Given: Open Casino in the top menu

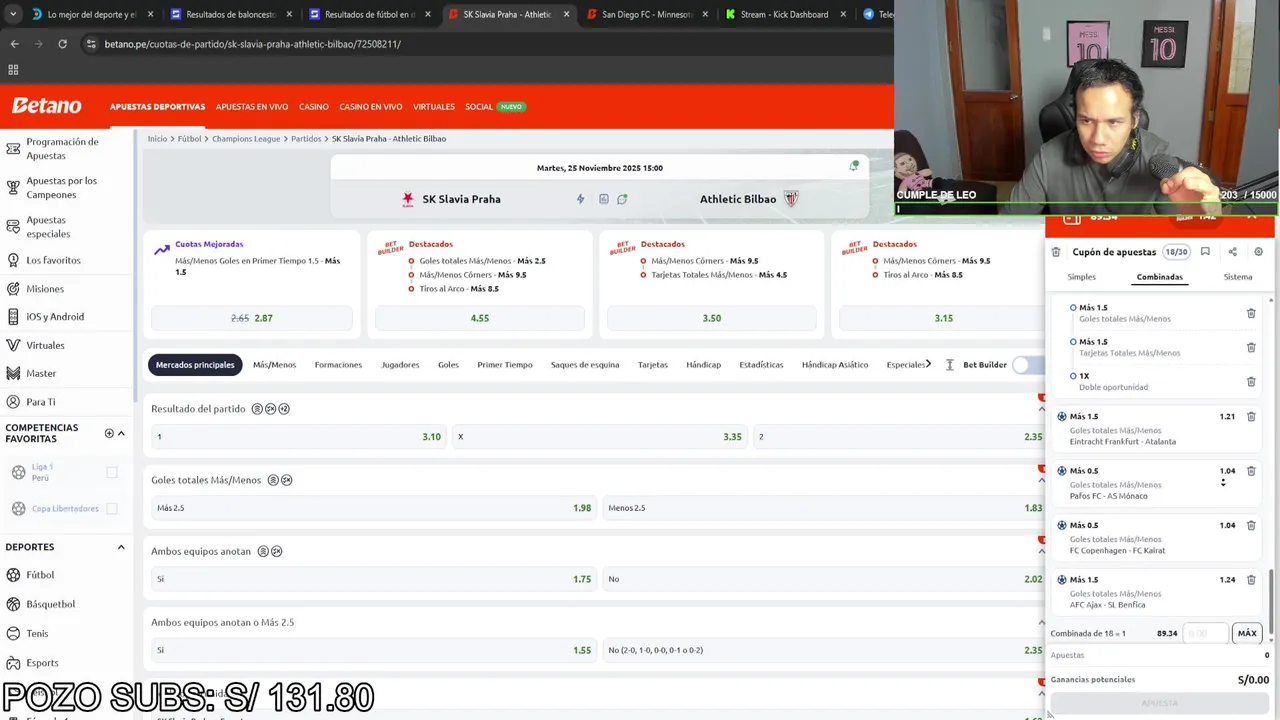Looking at the screenshot, I should coord(314,107).
